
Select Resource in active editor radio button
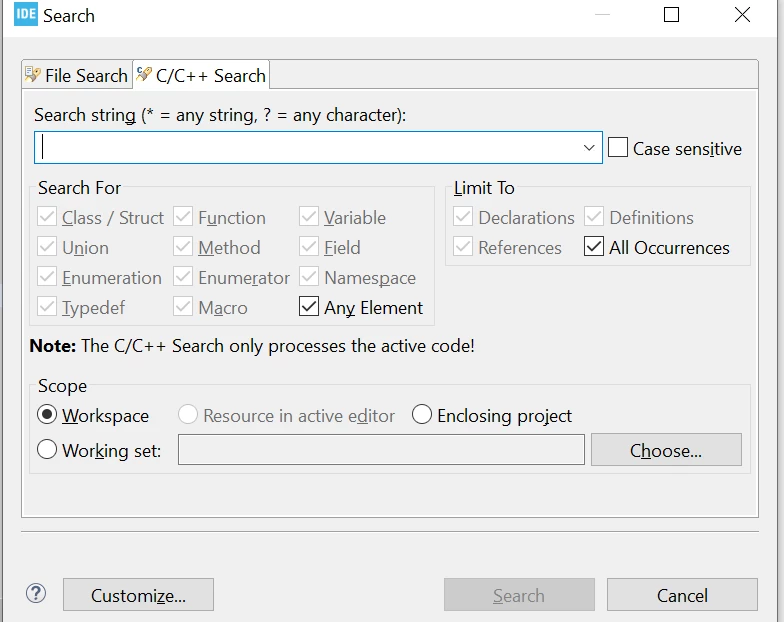(188, 414)
